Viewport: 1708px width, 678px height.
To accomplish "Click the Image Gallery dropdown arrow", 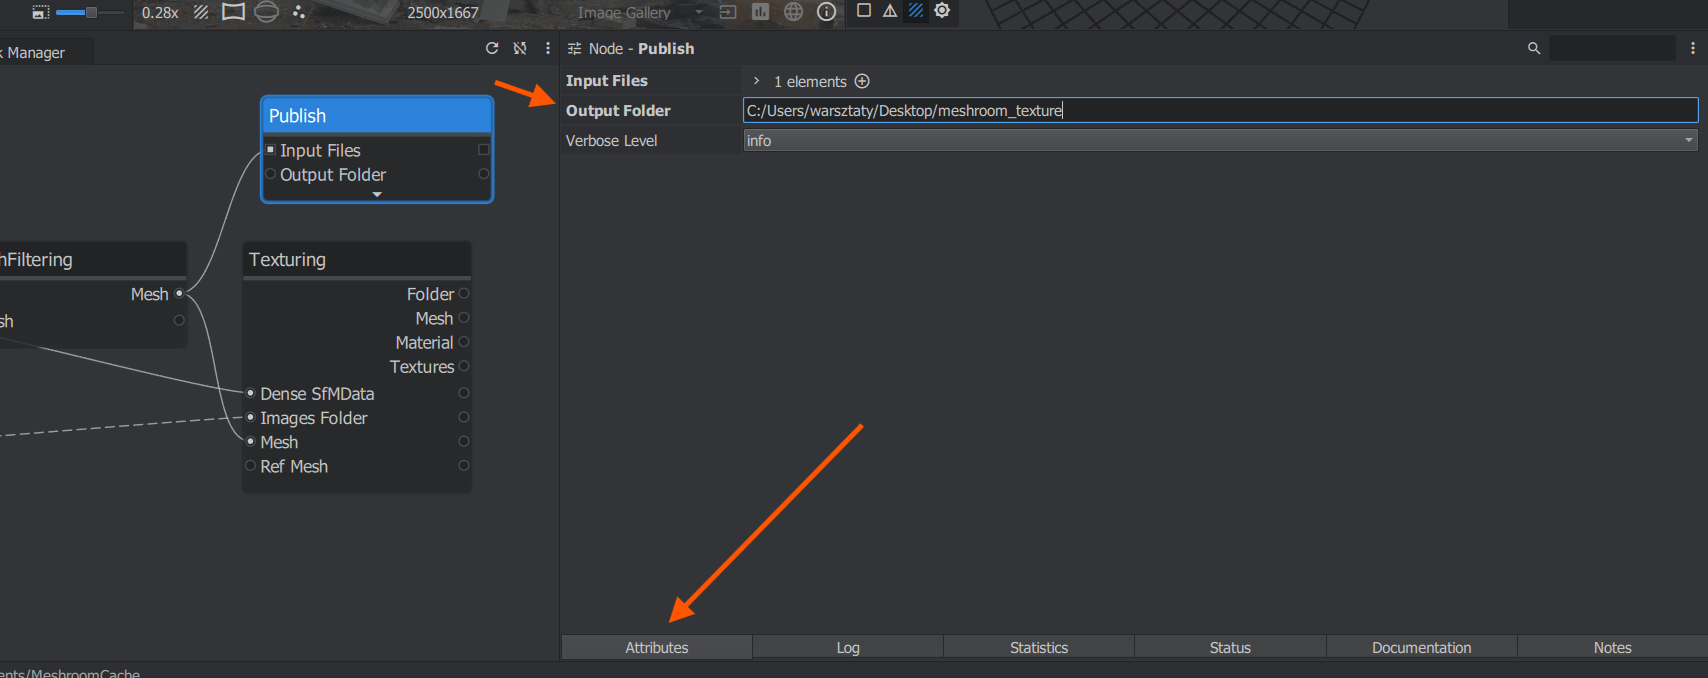I will click(699, 13).
